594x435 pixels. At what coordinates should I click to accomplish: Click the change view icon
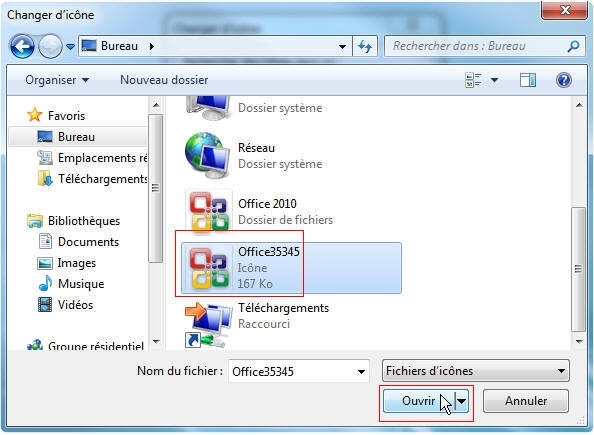point(473,80)
